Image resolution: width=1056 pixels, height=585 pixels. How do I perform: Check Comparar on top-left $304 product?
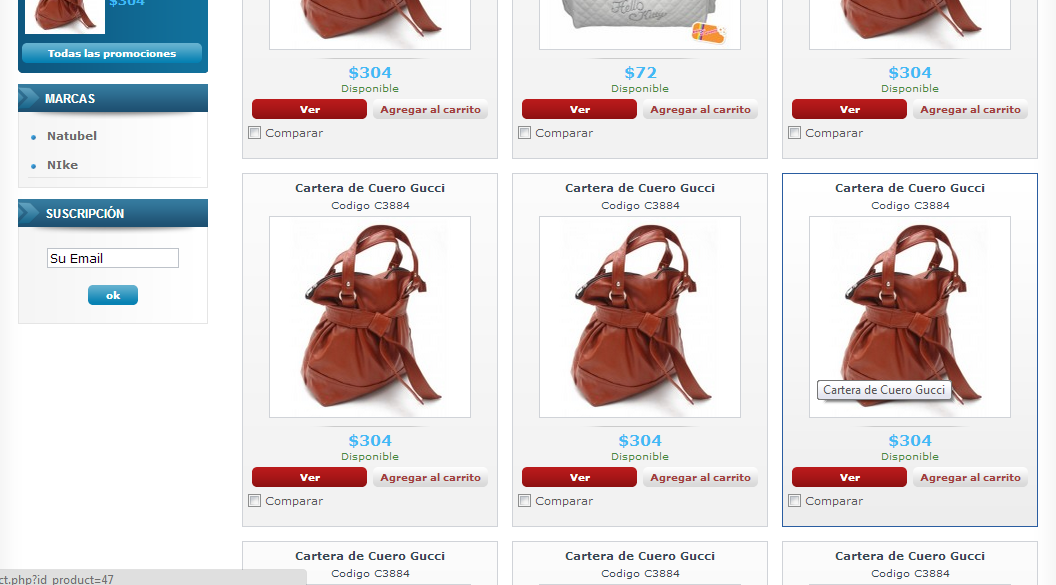click(255, 133)
